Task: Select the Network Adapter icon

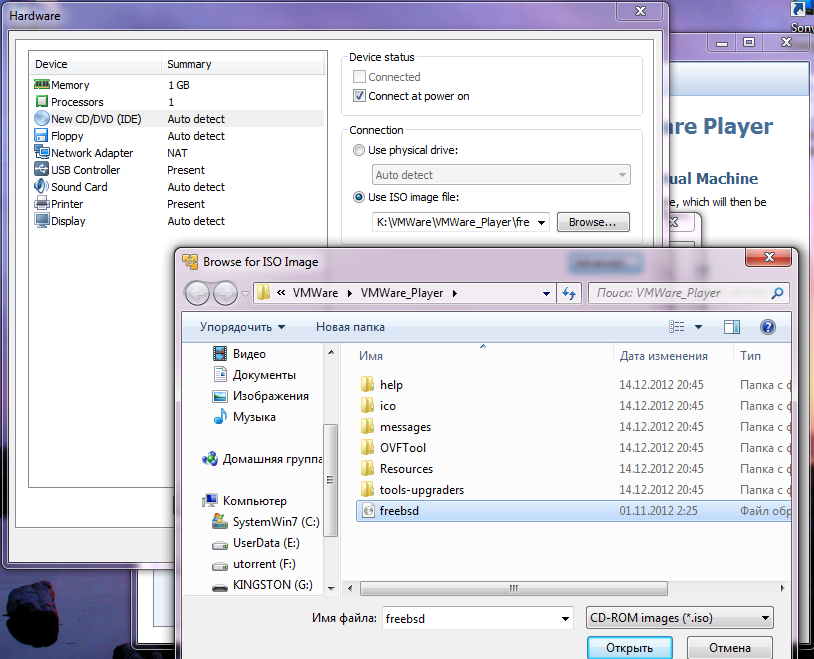Action: (42, 152)
